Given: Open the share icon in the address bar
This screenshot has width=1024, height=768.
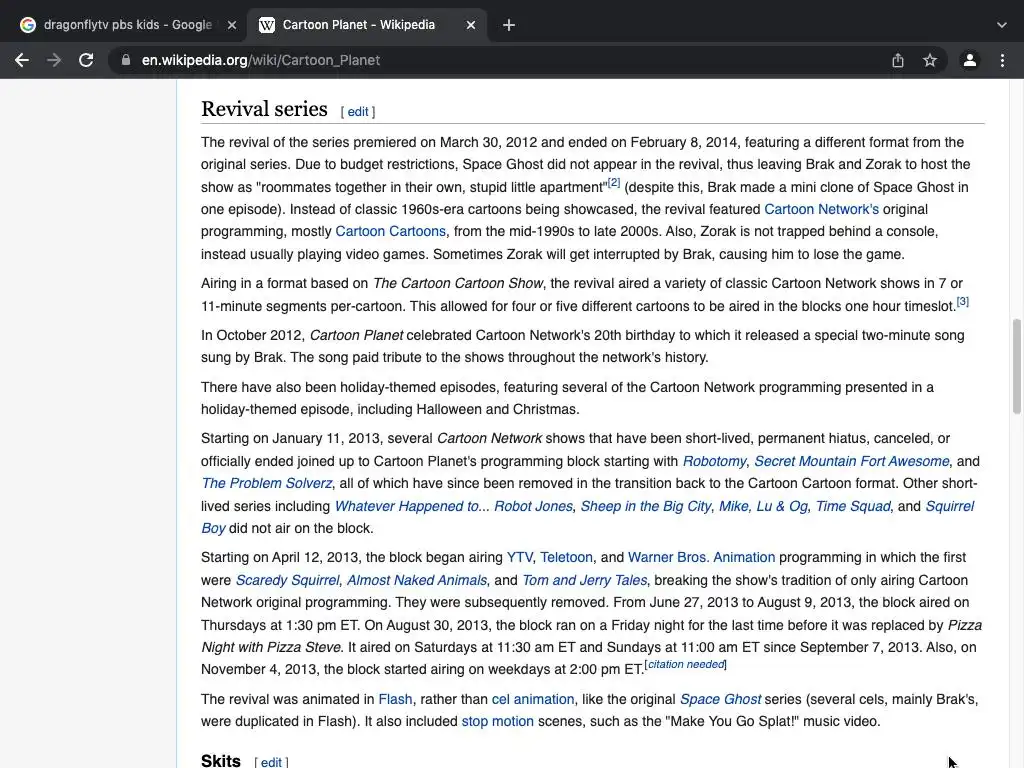Looking at the screenshot, I should pyautogui.click(x=898, y=60).
